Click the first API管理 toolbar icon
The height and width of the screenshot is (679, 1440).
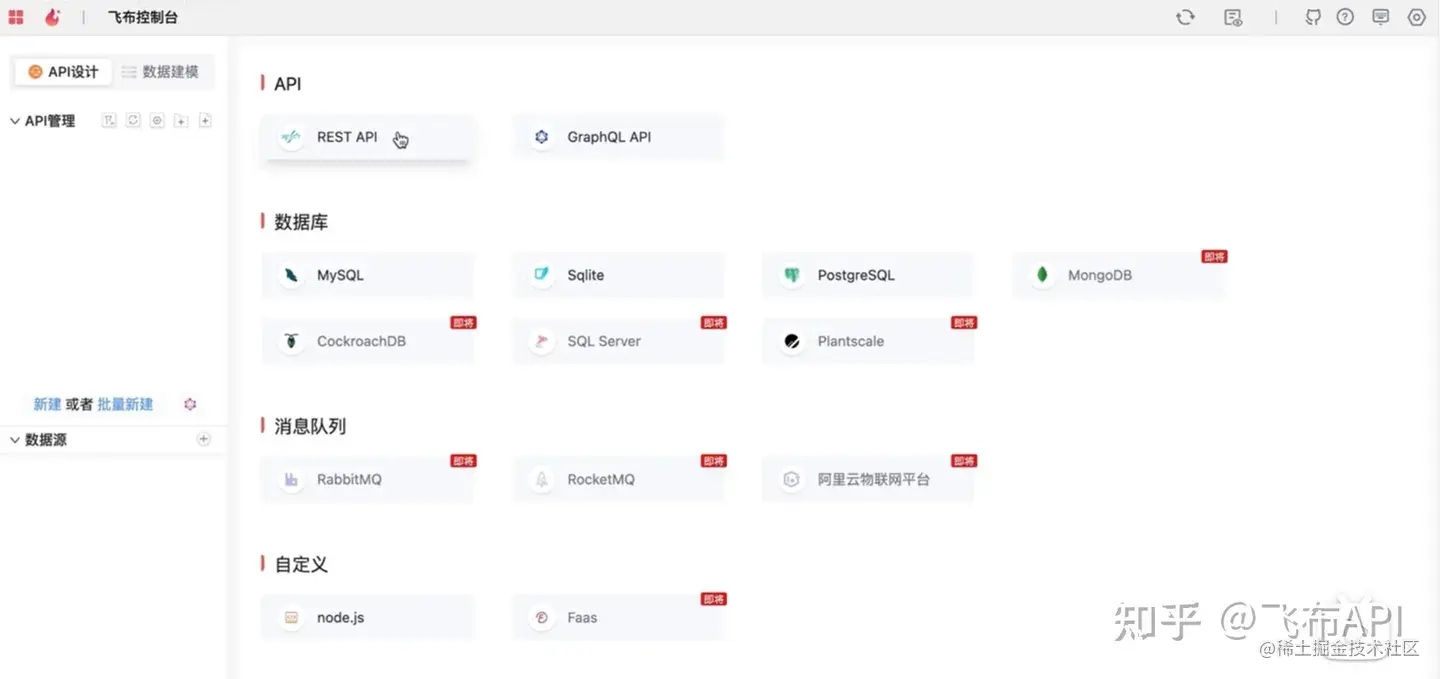pos(109,120)
